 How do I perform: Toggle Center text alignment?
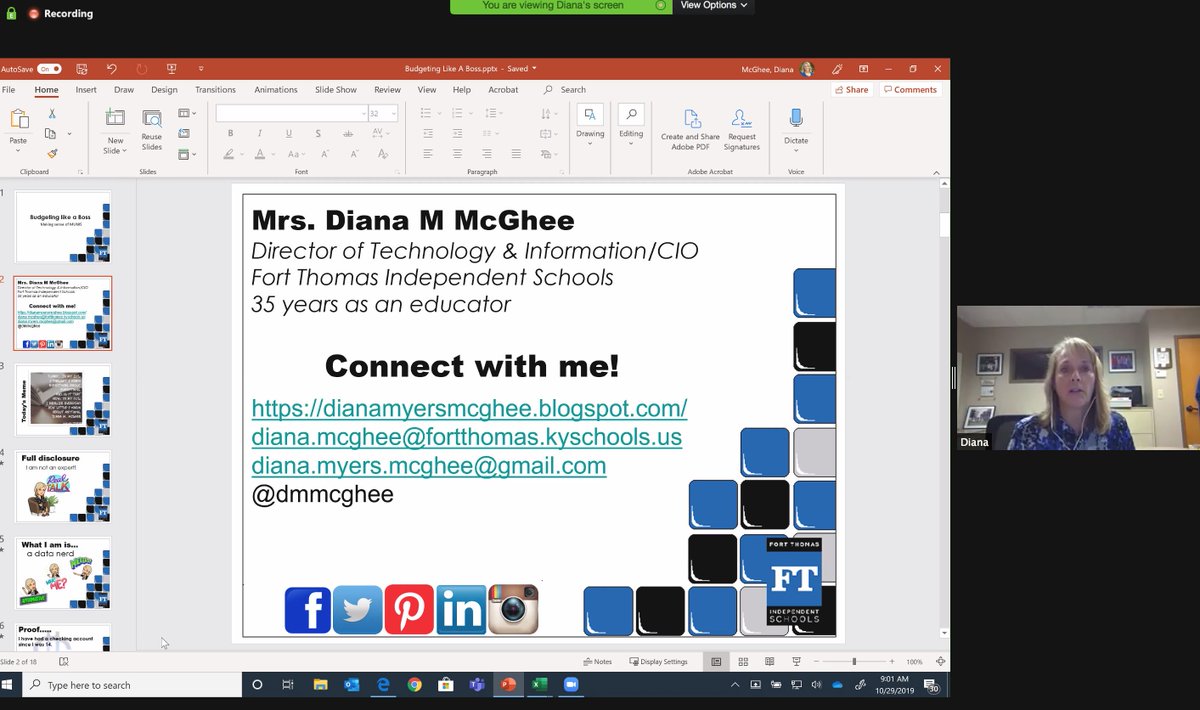[457, 154]
